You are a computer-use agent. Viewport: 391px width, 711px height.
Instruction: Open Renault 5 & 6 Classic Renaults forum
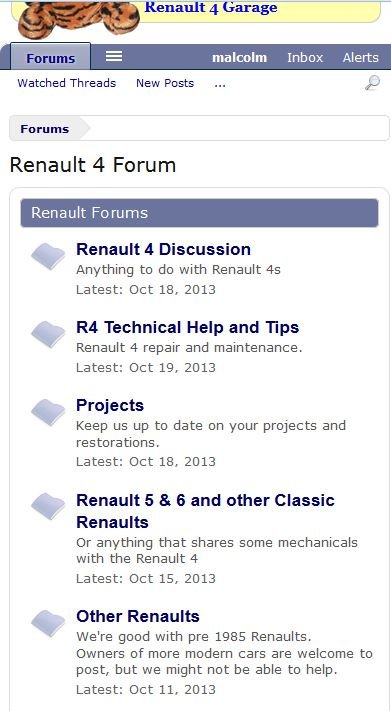[205, 511]
